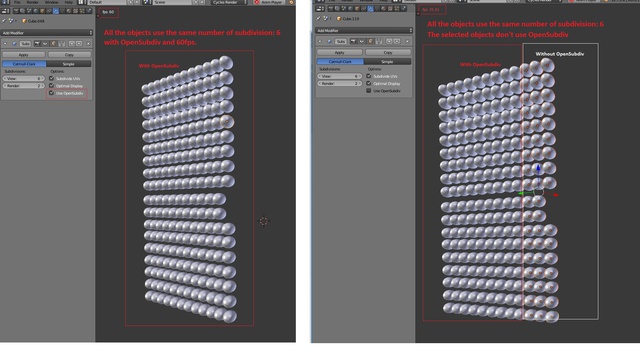The height and width of the screenshot is (360, 640).
Task: Apply the Subsurf modifier on Cube.119
Action: point(340,53)
